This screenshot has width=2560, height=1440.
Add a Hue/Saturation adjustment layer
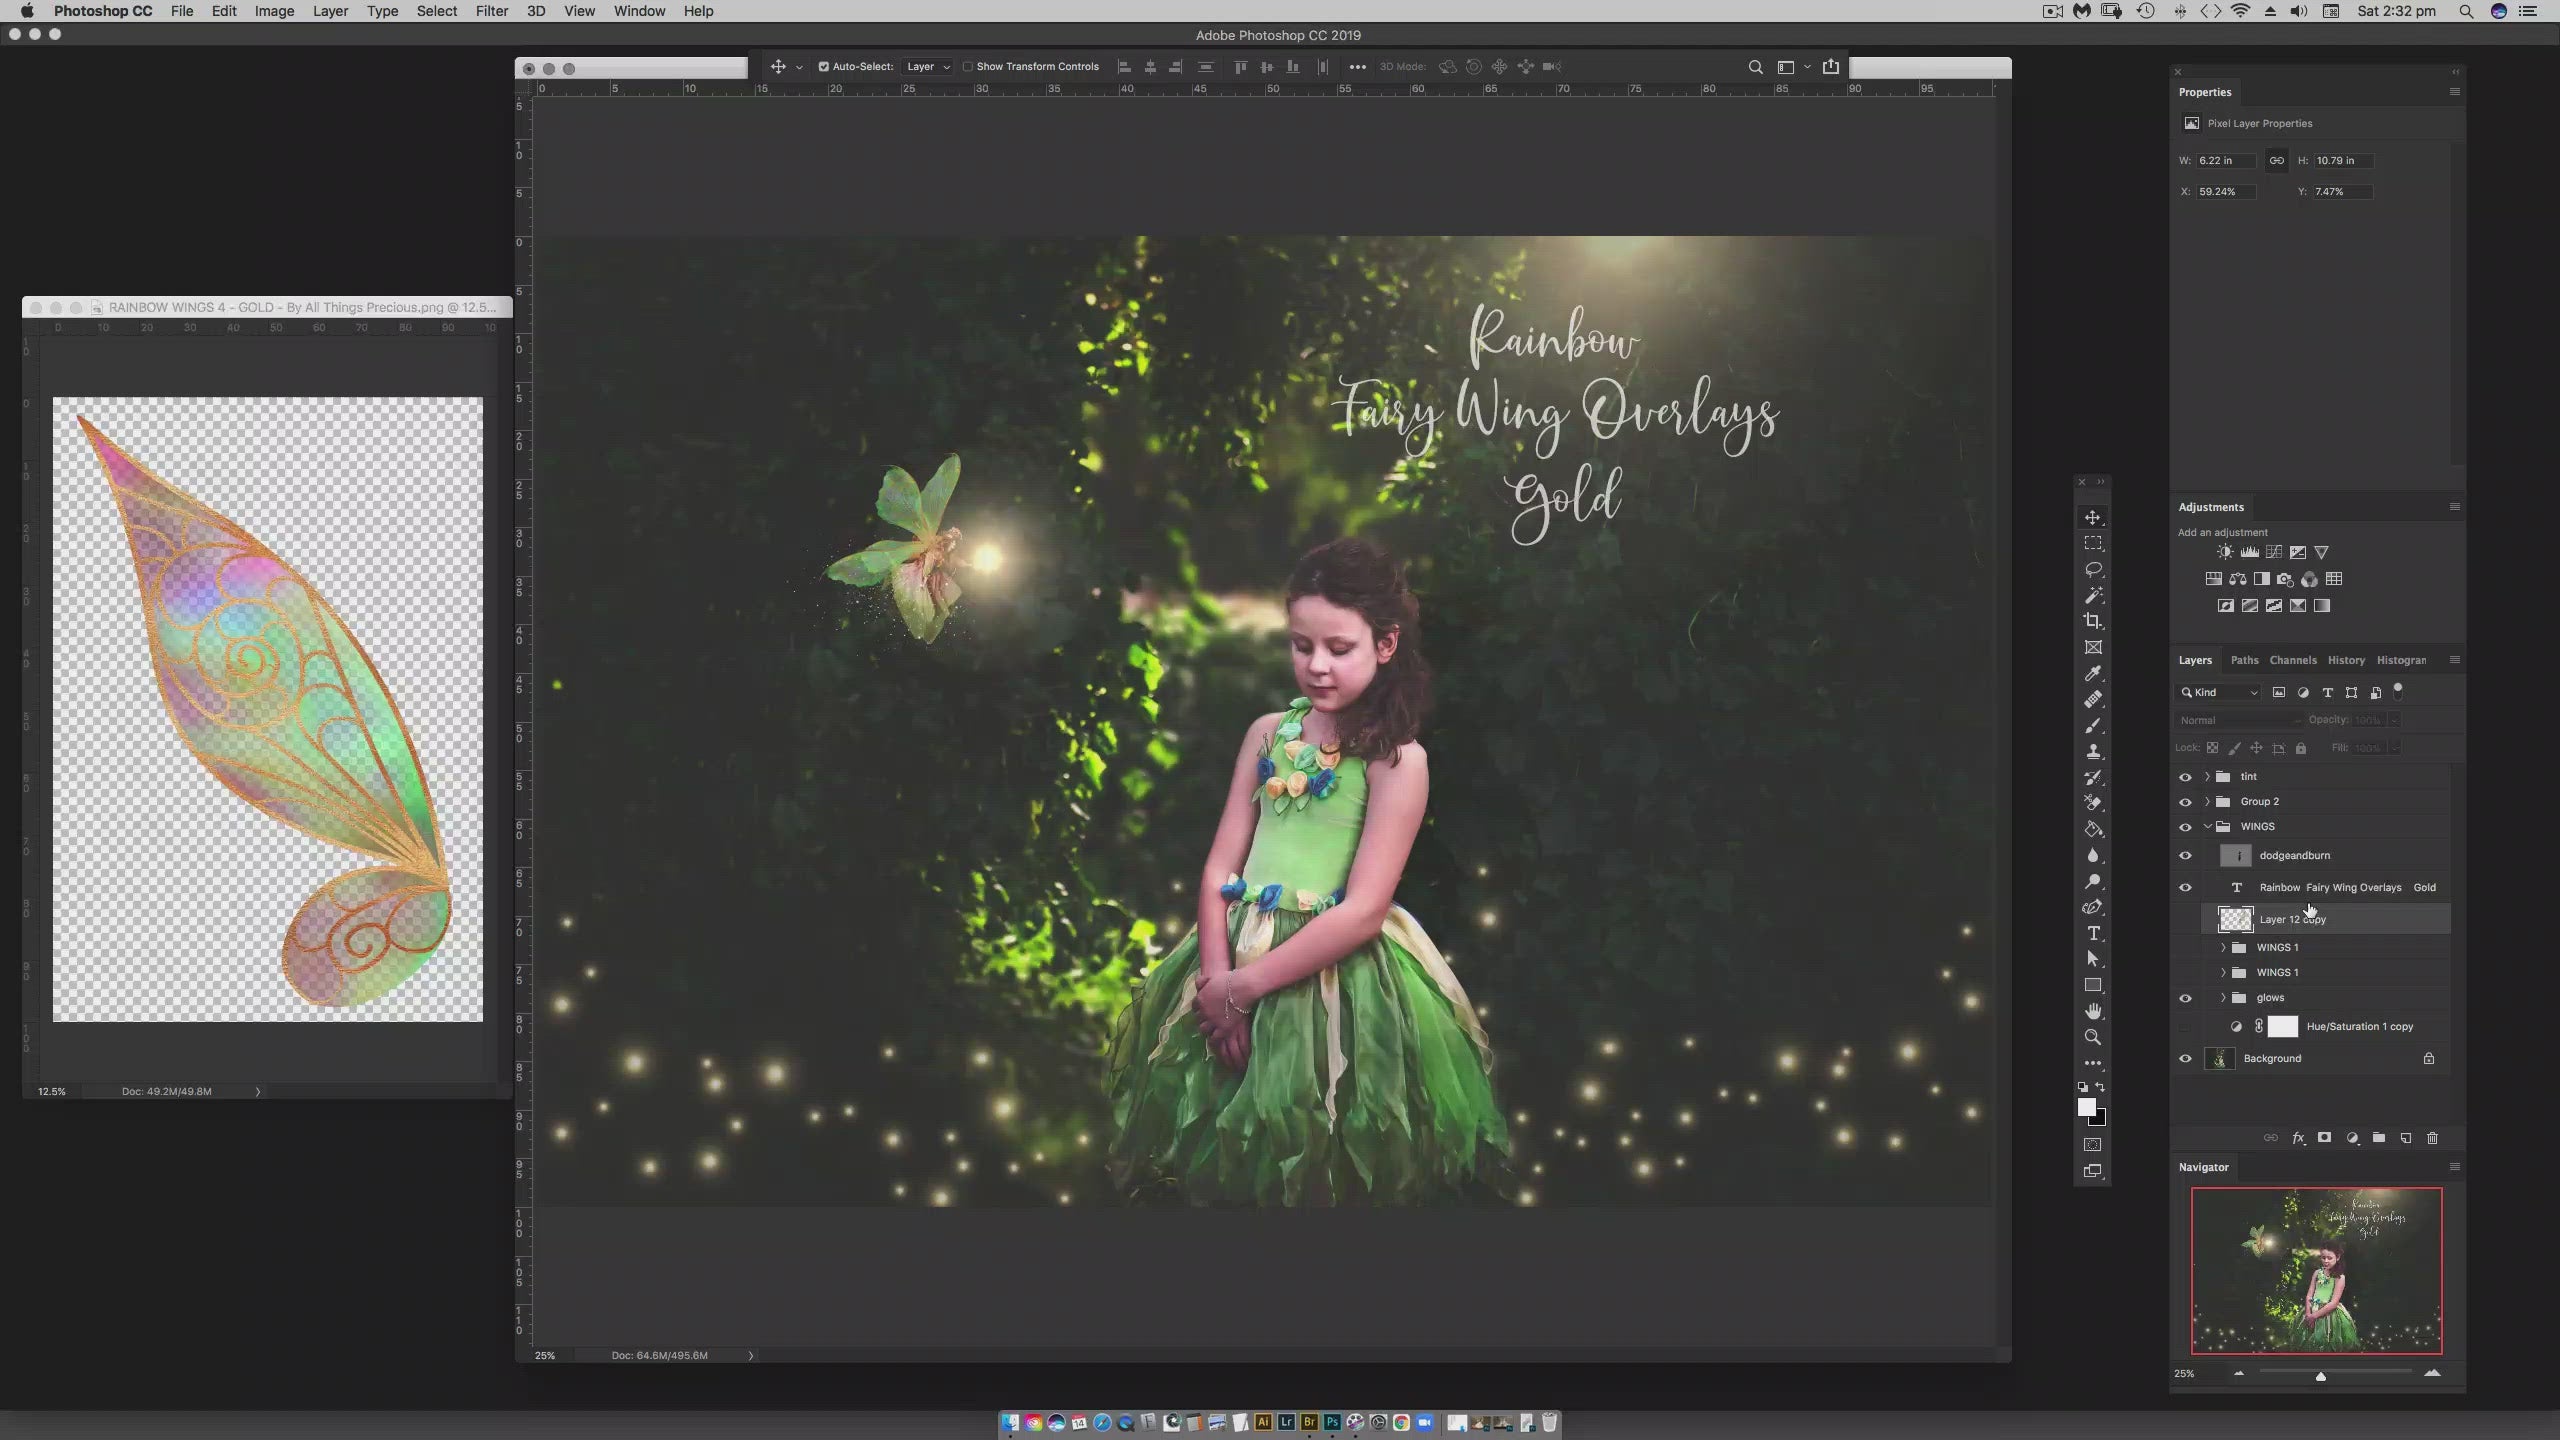pos(2216,580)
